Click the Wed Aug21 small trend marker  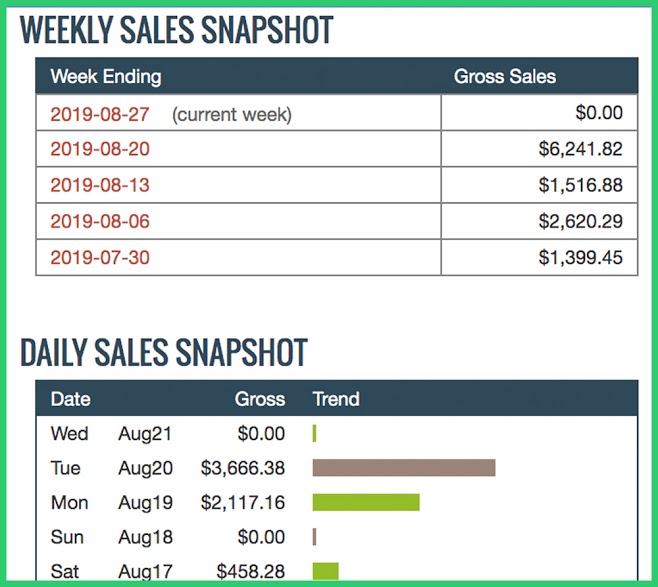click(x=315, y=434)
